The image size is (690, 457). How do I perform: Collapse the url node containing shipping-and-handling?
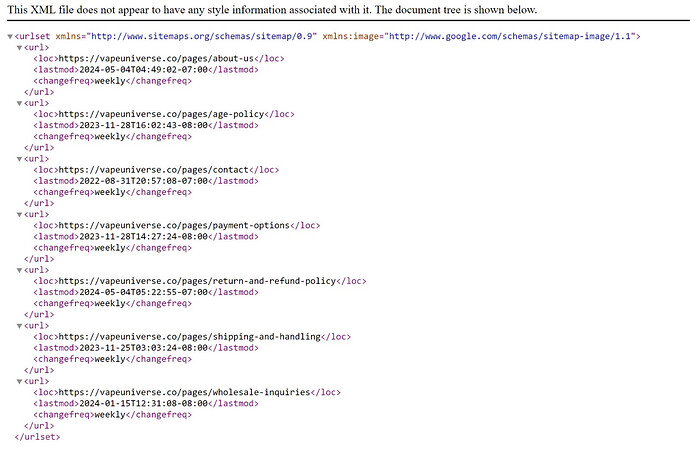coord(19,326)
